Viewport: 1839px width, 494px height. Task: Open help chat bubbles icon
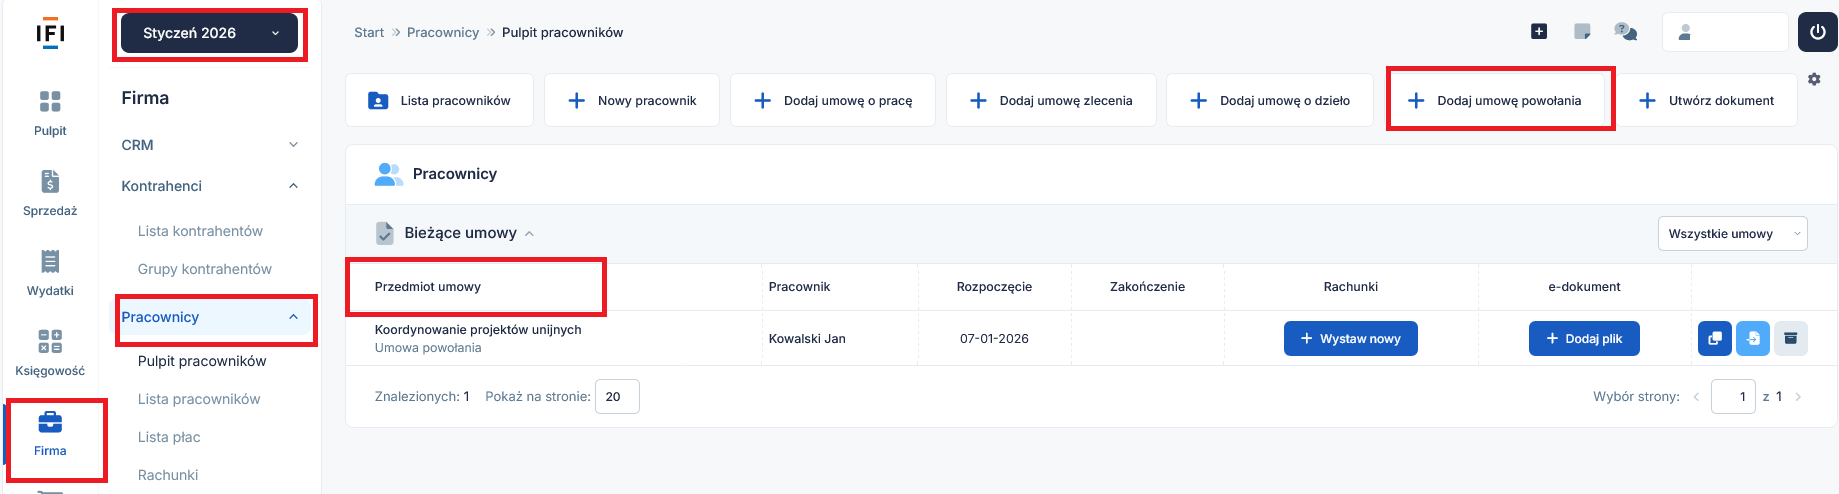tap(1625, 32)
